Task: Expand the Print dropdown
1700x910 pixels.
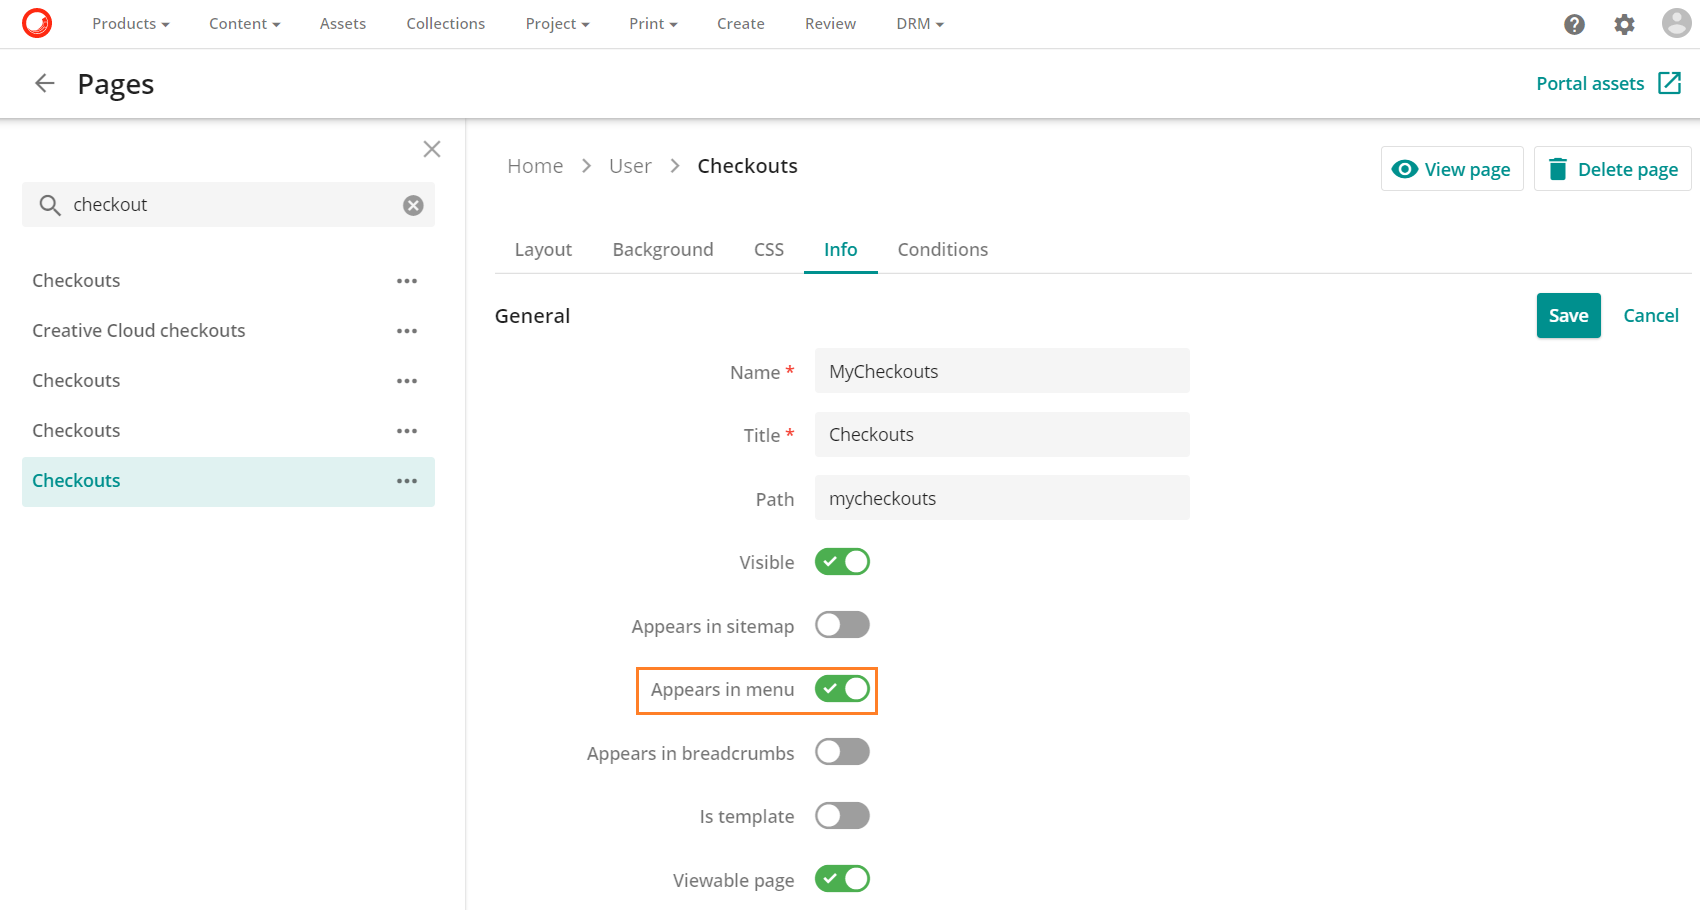Action: 652,23
